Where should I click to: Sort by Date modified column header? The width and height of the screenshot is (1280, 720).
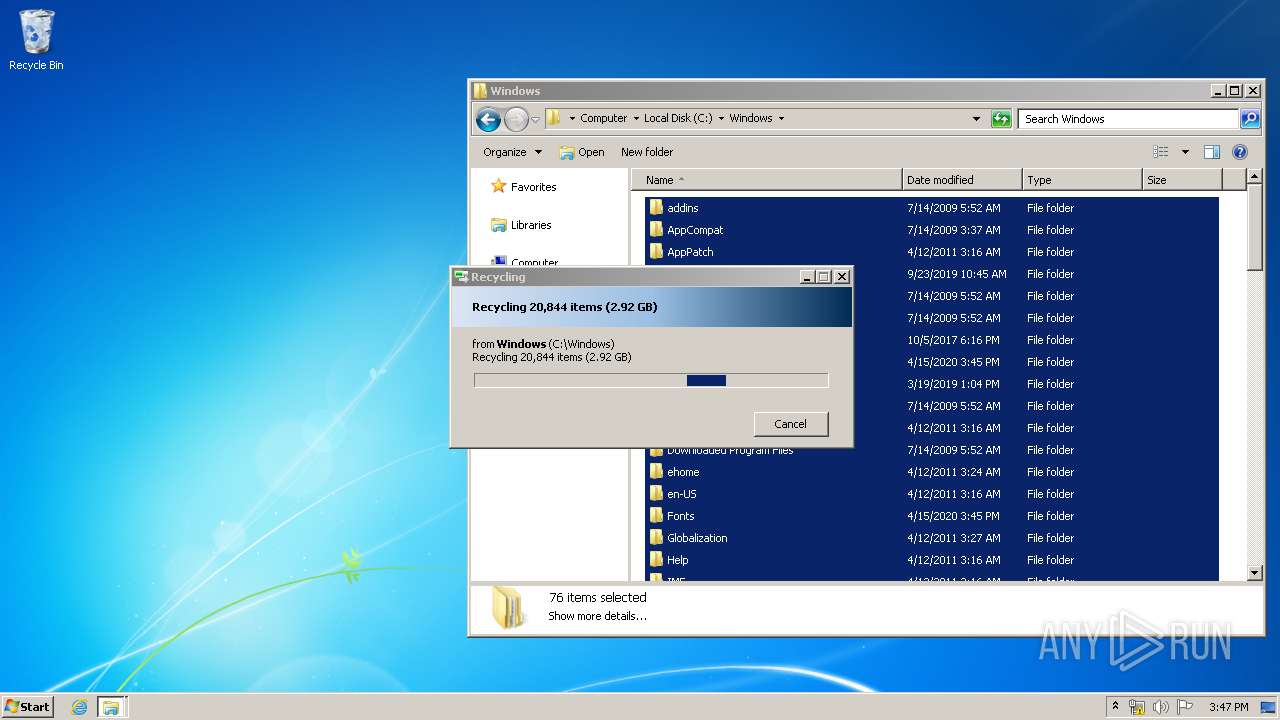pos(962,180)
